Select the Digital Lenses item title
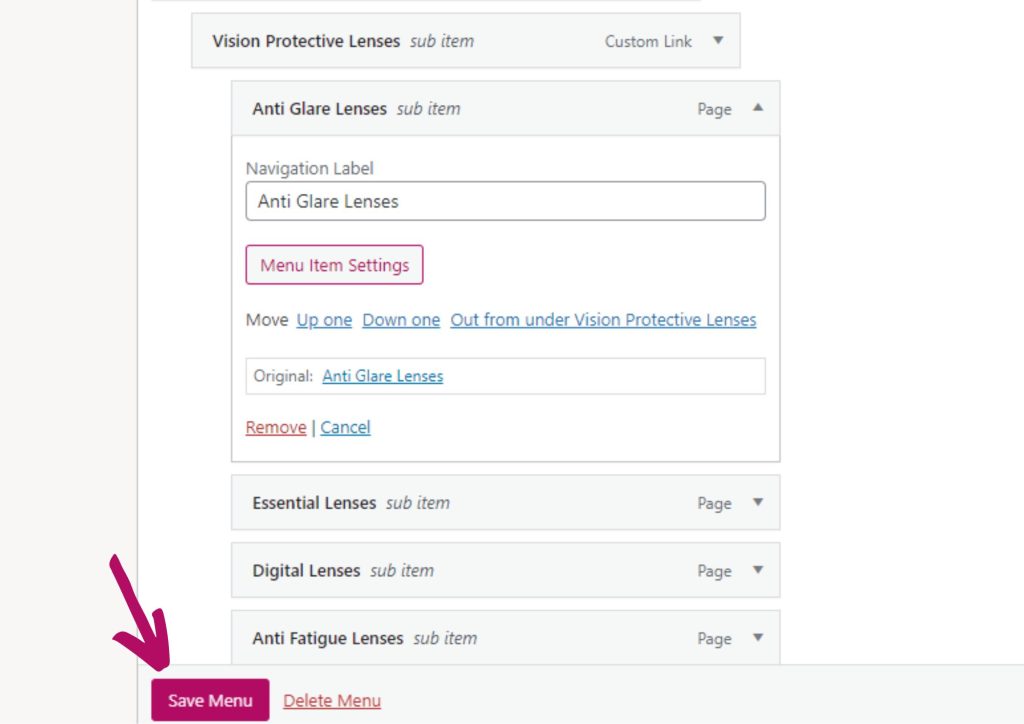Viewport: 1024px width, 724px height. (x=306, y=571)
